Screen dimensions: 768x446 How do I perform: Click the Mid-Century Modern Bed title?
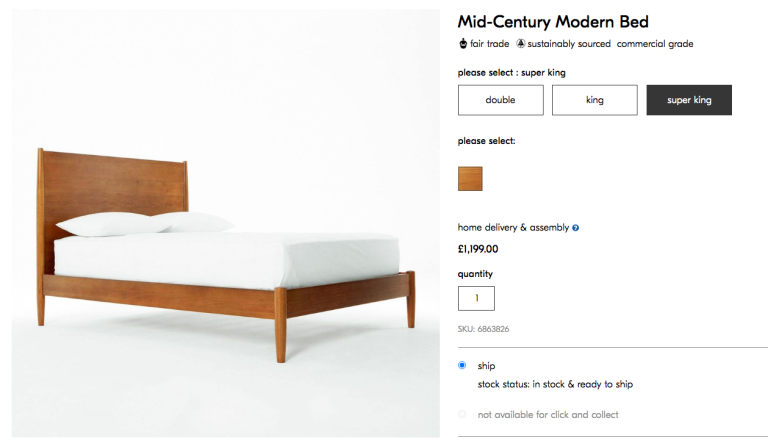pyautogui.click(x=553, y=22)
